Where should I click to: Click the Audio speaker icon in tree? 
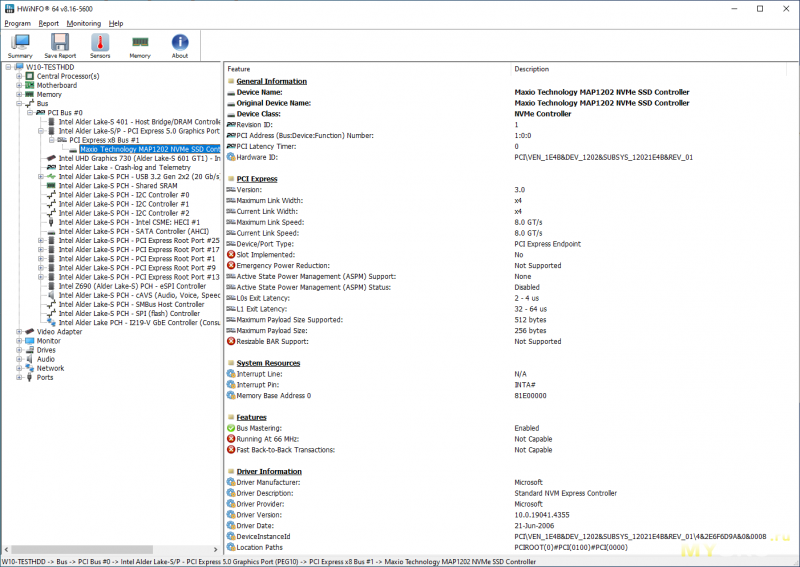pyautogui.click(x=30, y=359)
